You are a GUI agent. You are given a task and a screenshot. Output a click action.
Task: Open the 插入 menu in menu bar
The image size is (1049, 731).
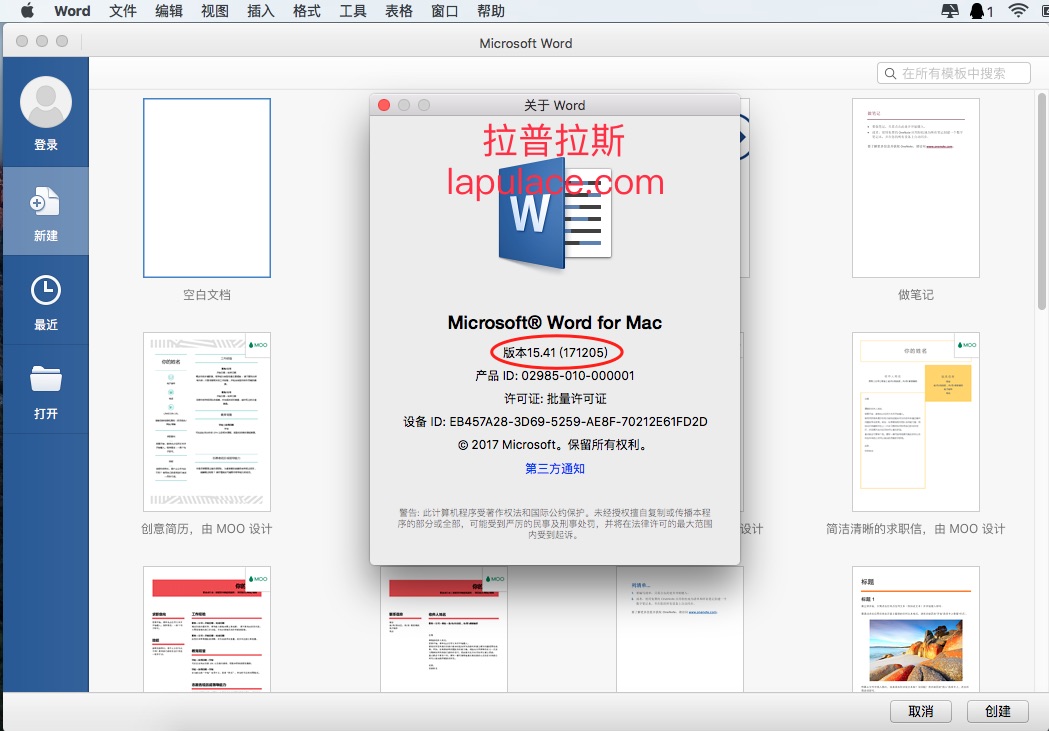pos(260,11)
